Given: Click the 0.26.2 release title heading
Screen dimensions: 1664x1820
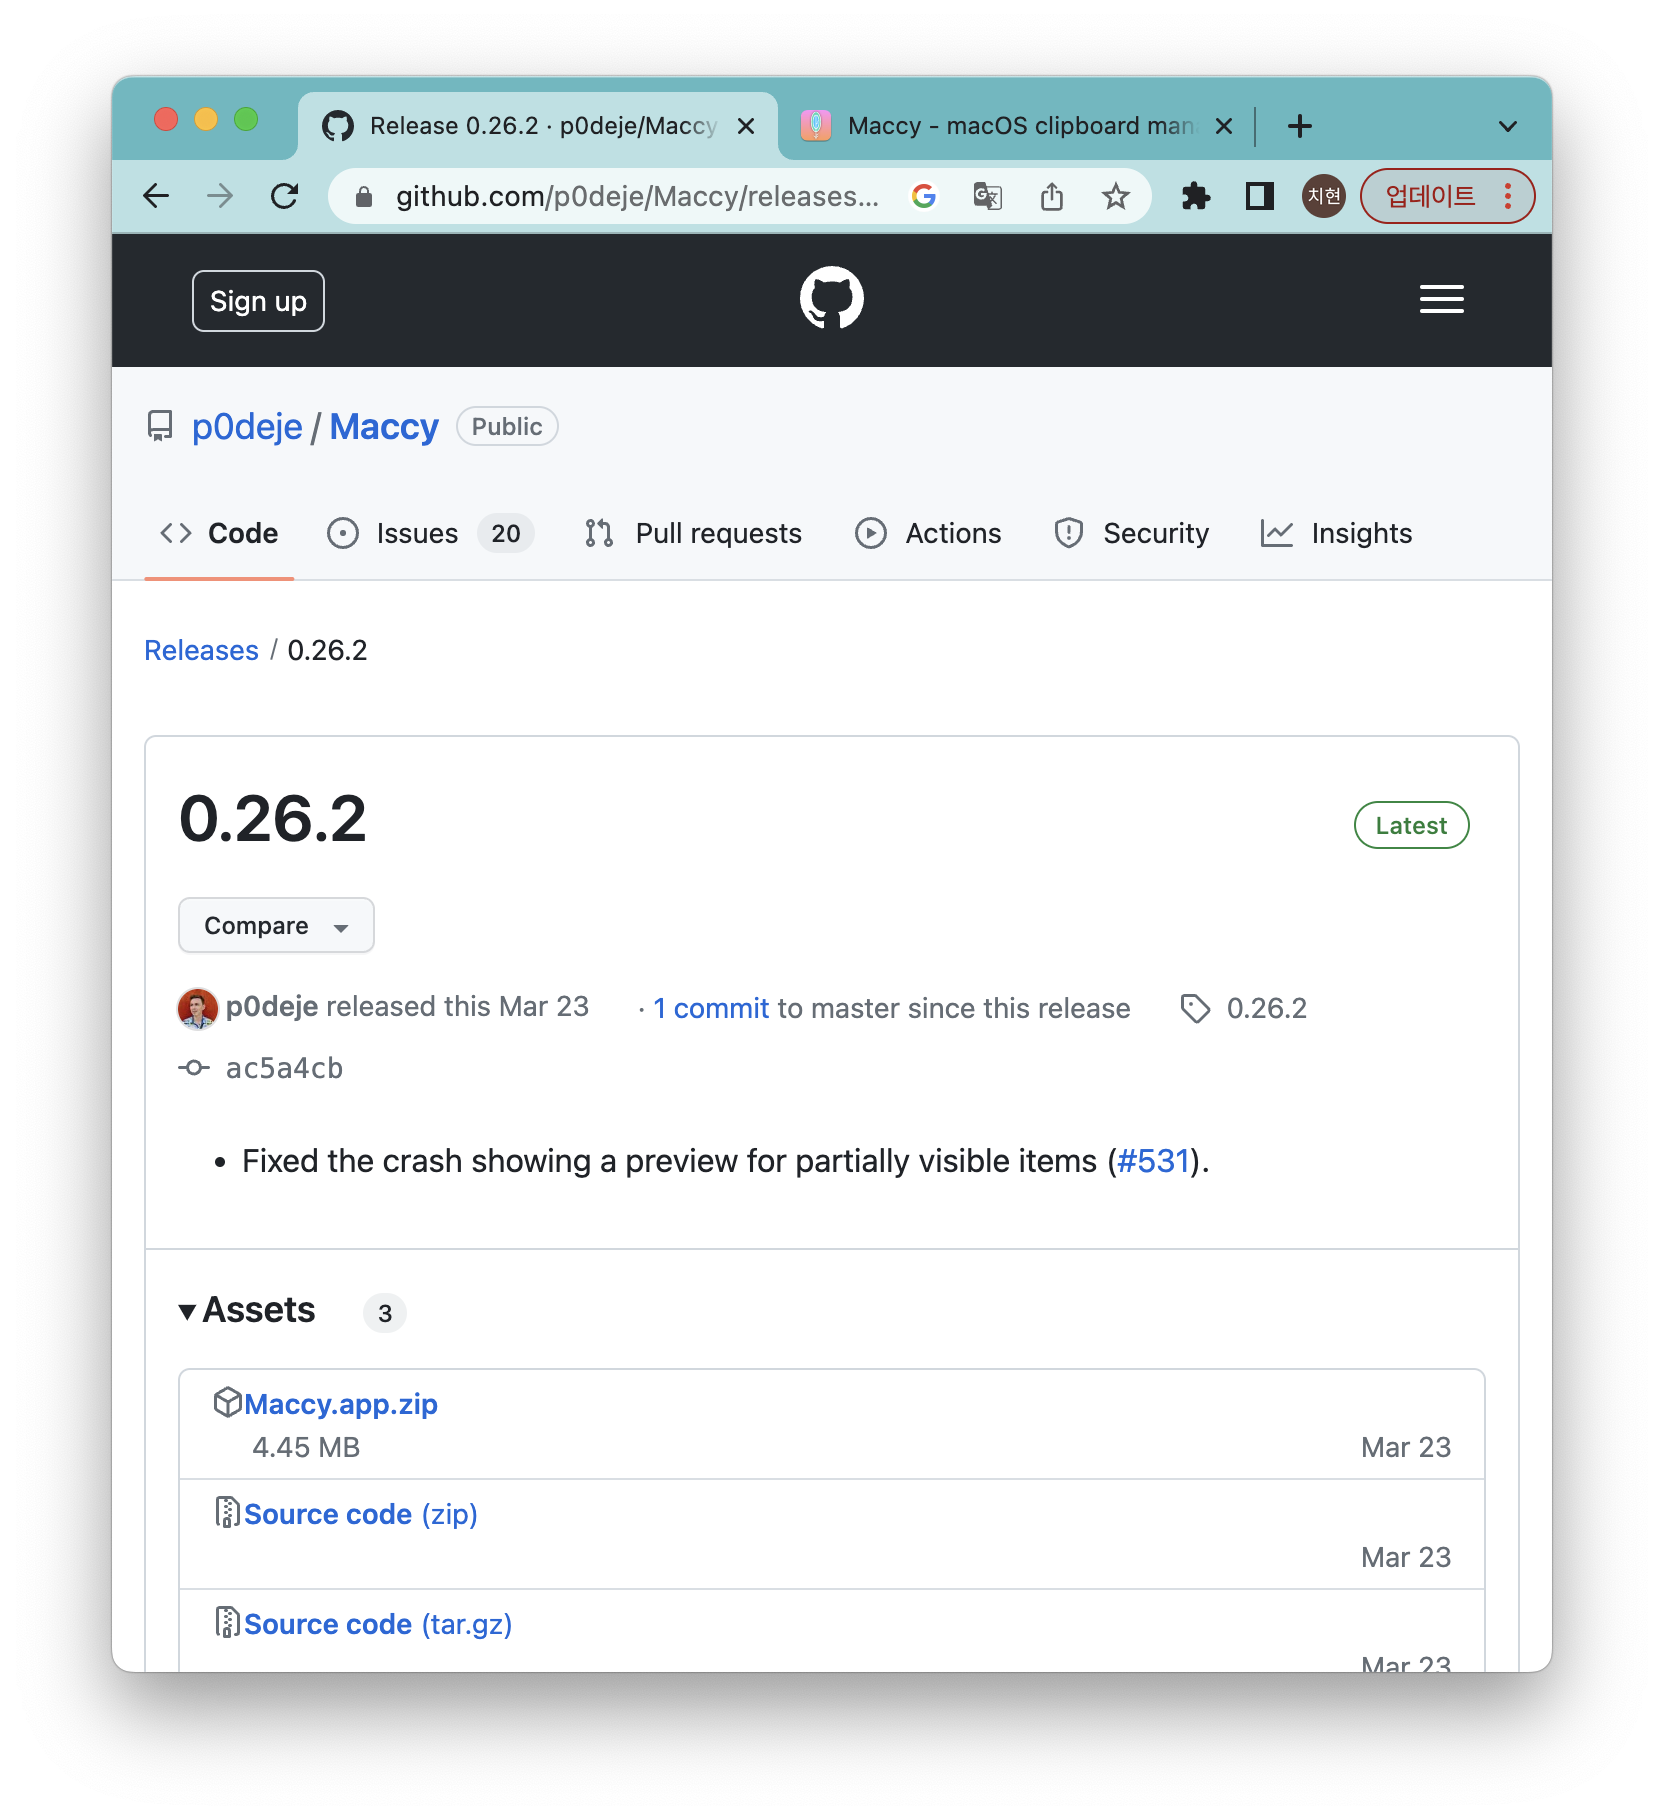Looking at the screenshot, I should 273,819.
